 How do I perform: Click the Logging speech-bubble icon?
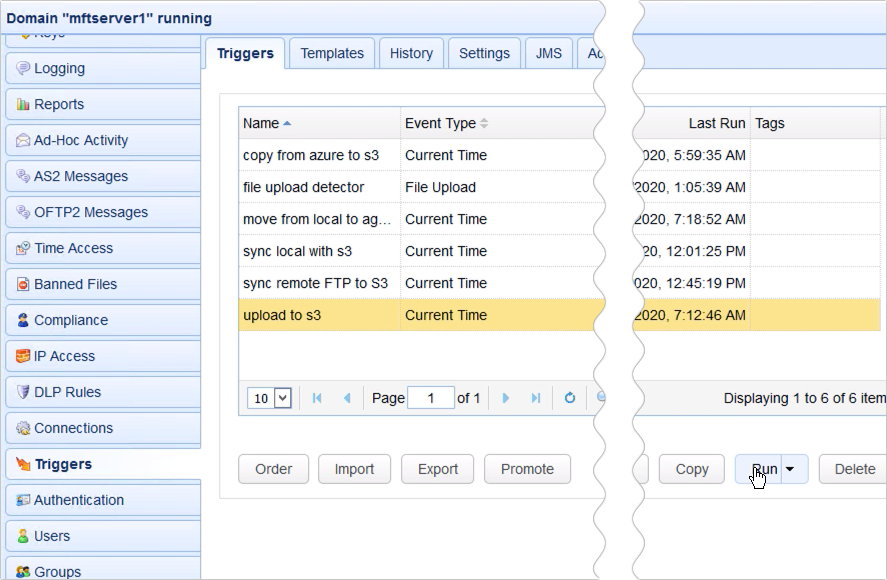(22, 68)
